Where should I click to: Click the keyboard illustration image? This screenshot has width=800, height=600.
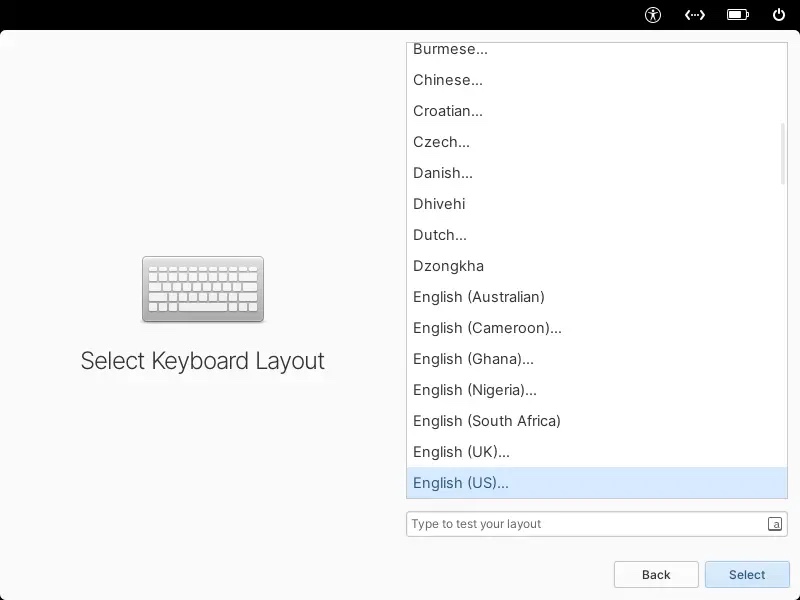coord(203,288)
